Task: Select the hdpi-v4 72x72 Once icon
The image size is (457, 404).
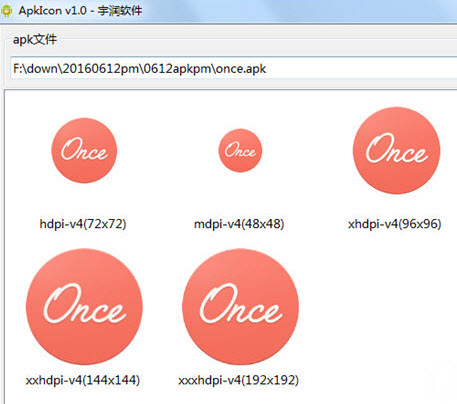Action: tap(84, 150)
